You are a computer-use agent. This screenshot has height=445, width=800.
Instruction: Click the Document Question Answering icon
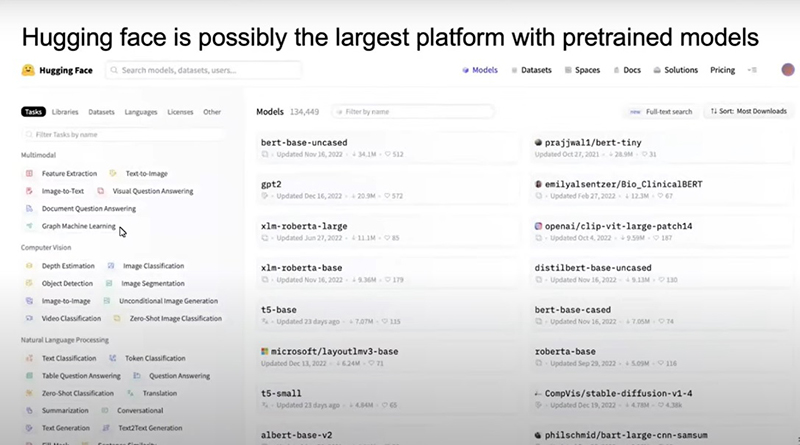(x=30, y=208)
